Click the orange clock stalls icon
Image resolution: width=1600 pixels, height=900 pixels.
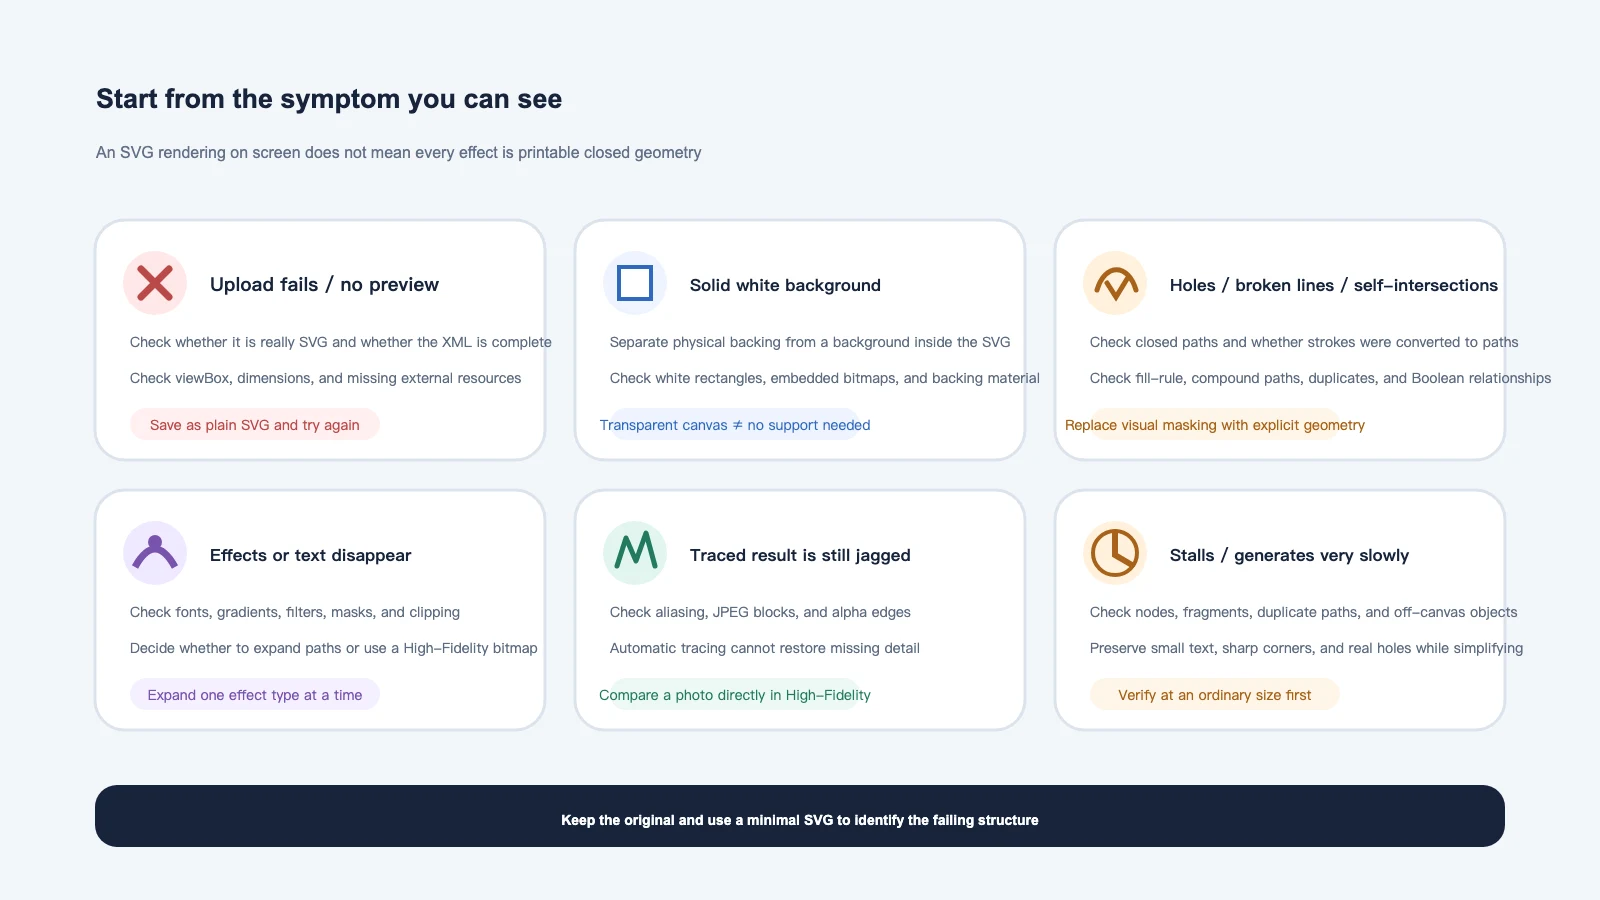point(1115,553)
